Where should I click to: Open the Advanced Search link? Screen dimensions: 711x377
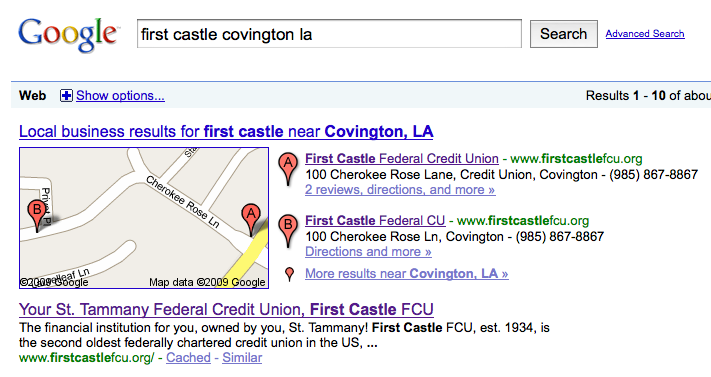pos(645,34)
